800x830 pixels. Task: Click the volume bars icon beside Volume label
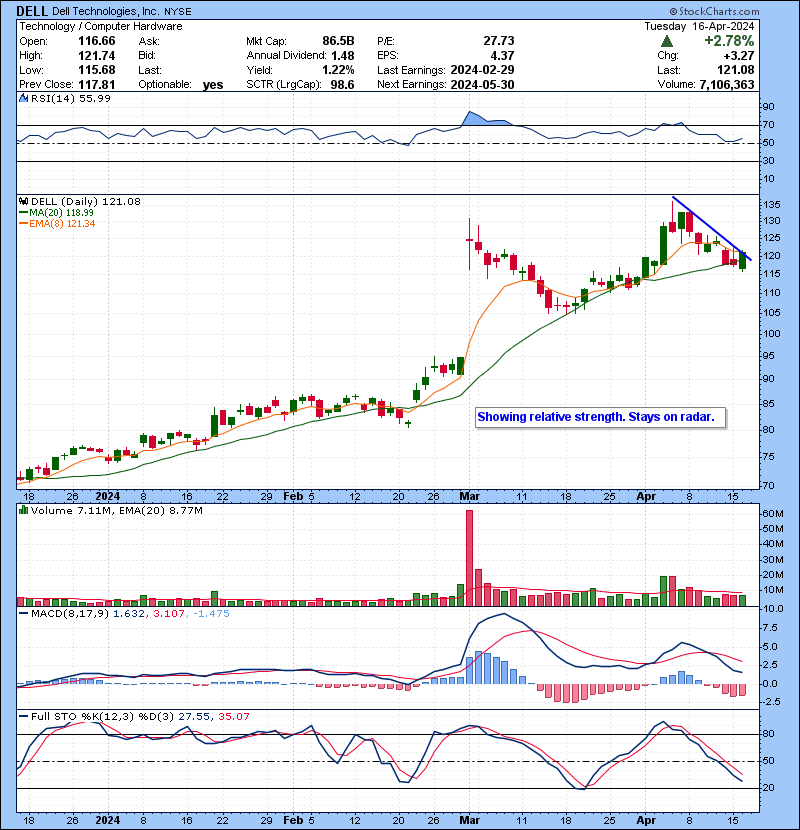click(23, 510)
